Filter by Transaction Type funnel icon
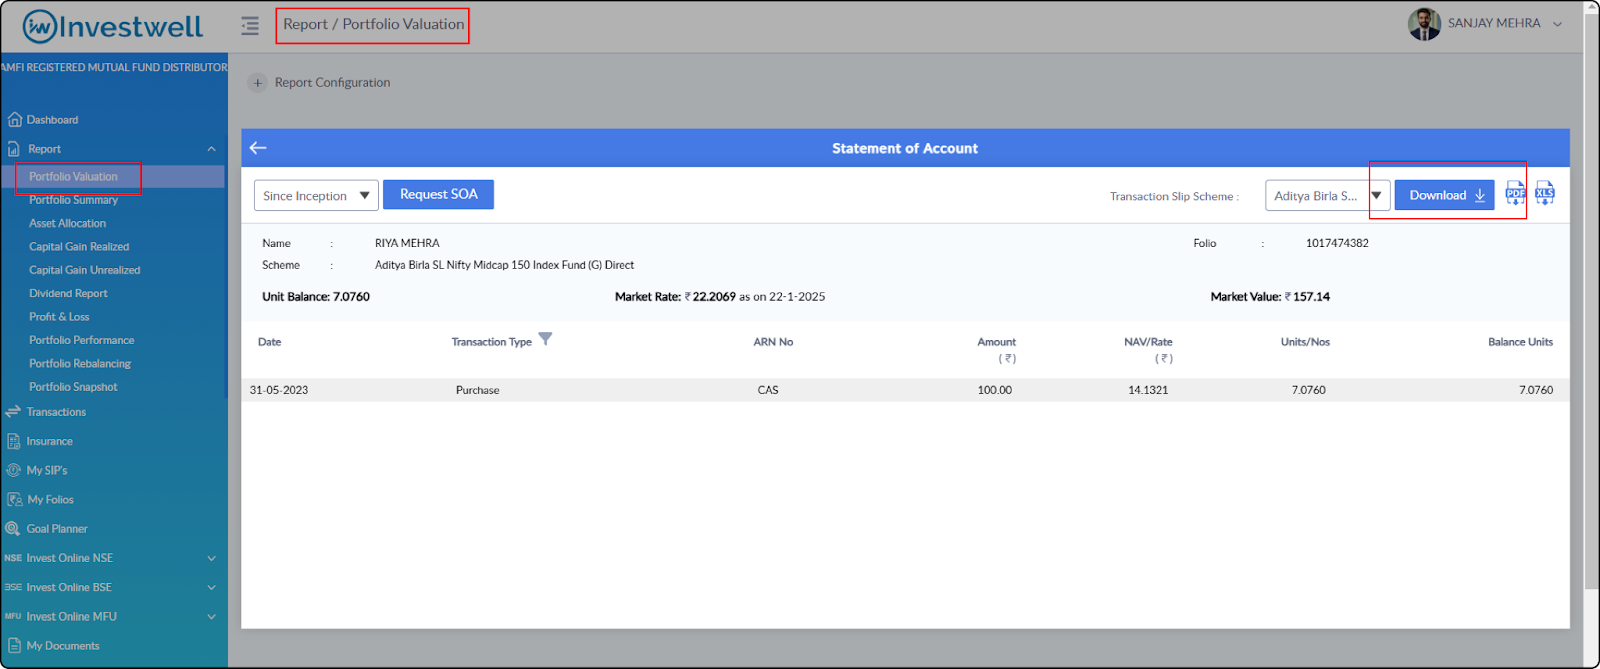This screenshot has height=669, width=1600. [x=545, y=339]
